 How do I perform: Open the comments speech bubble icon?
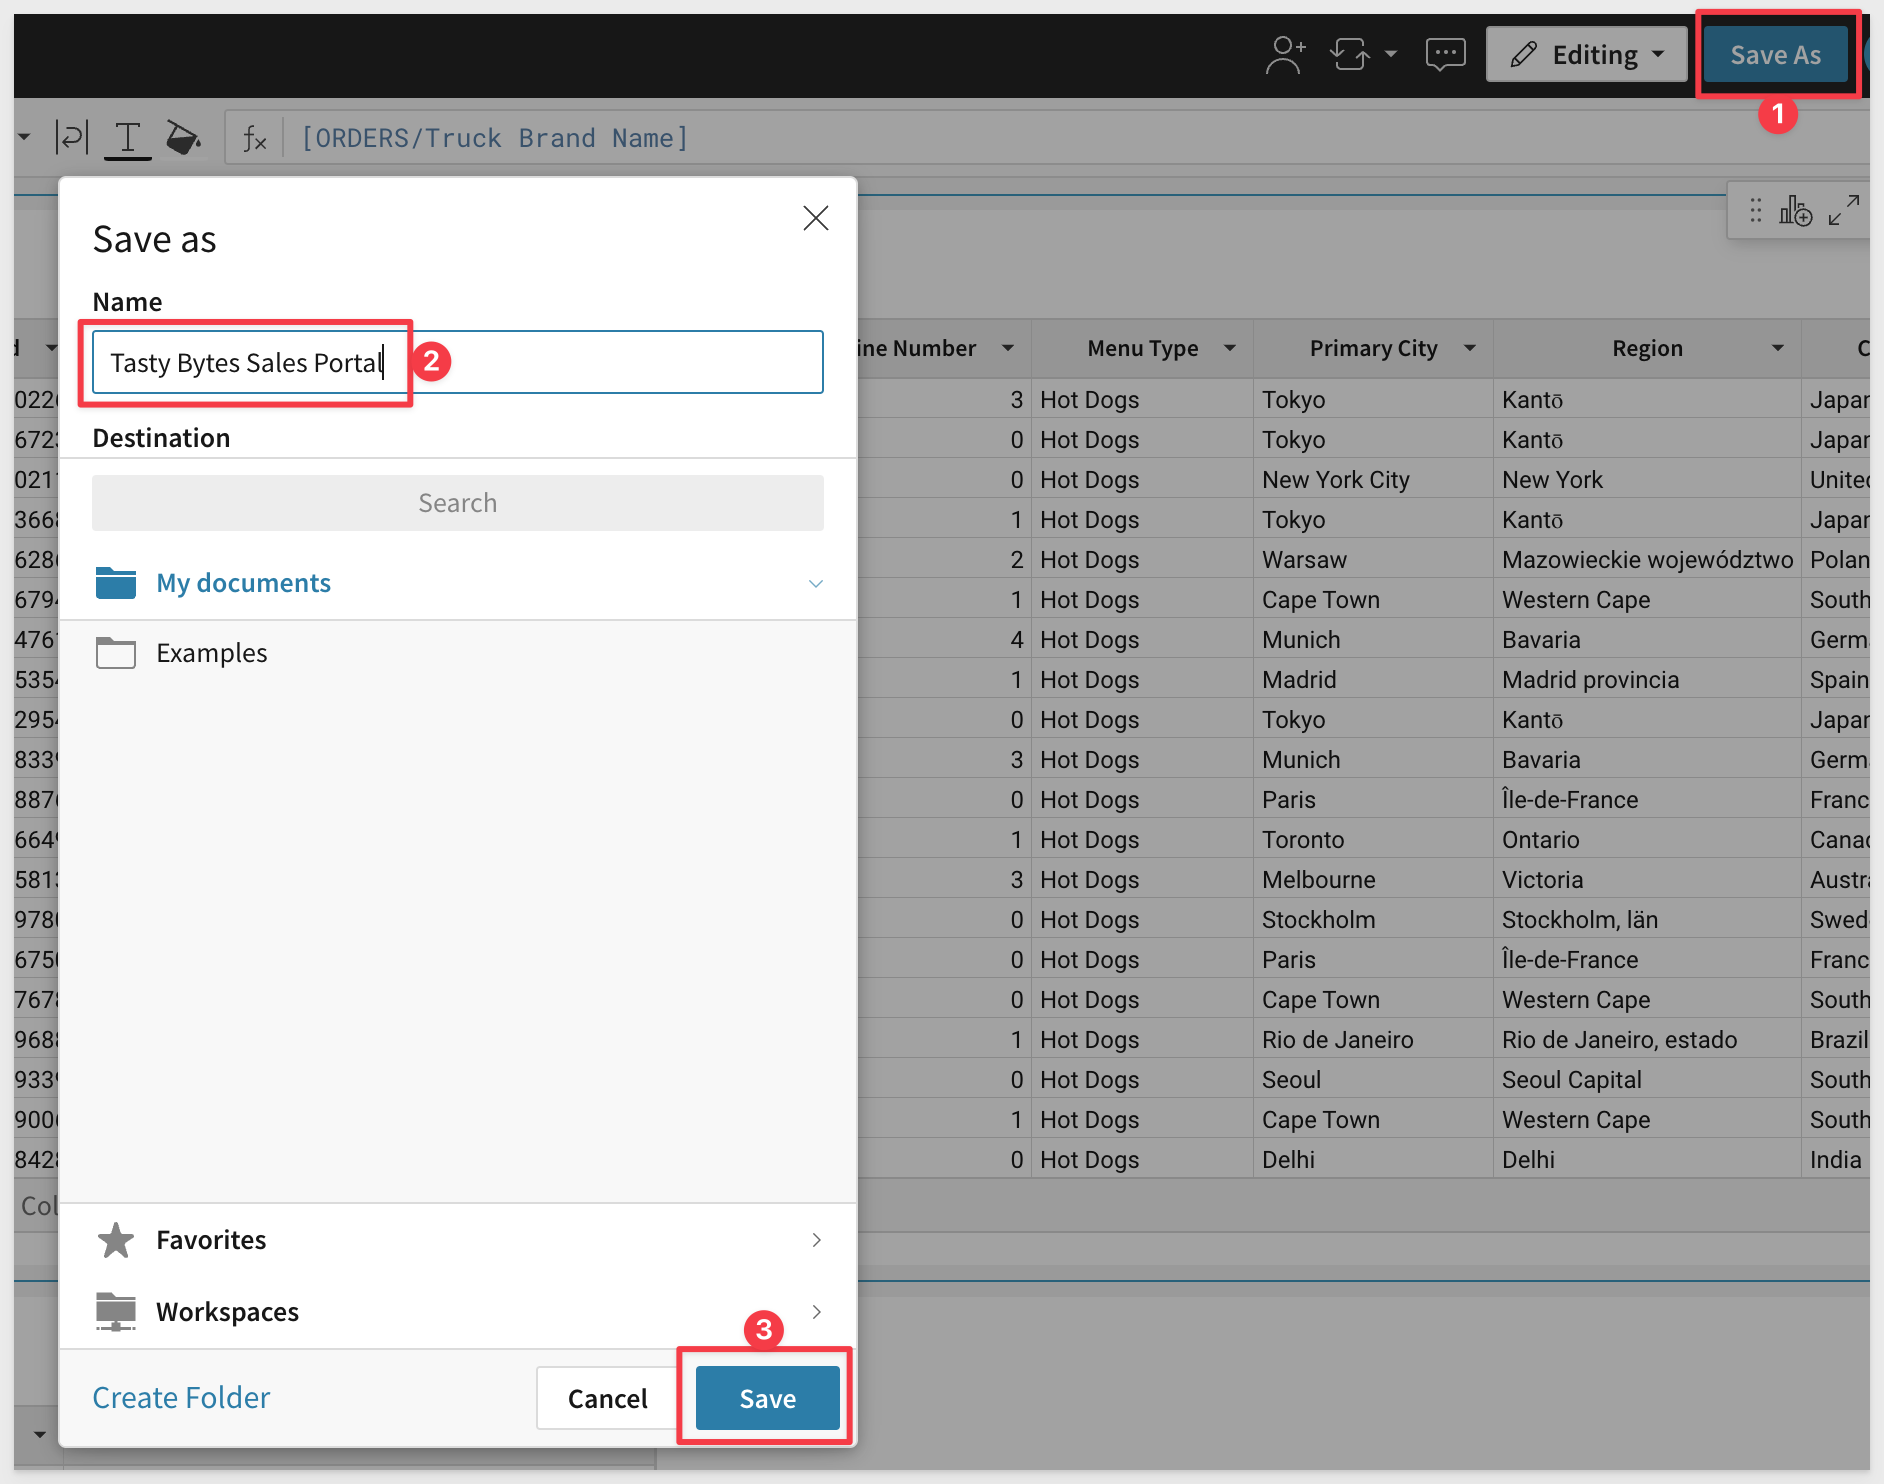coord(1445,55)
